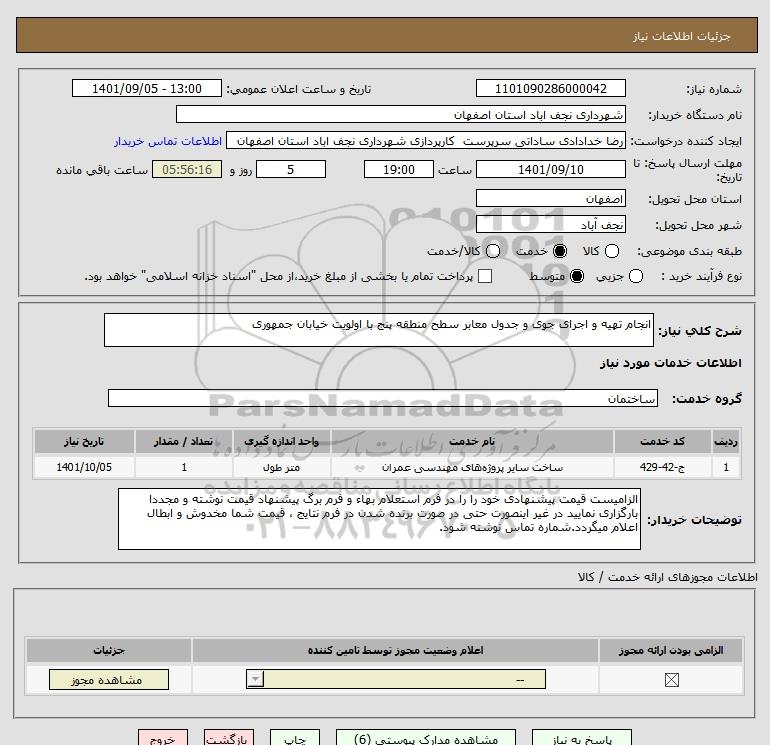This screenshot has height=745, width=770.
Task: Click the buyer notes text area
Action: 379,519
